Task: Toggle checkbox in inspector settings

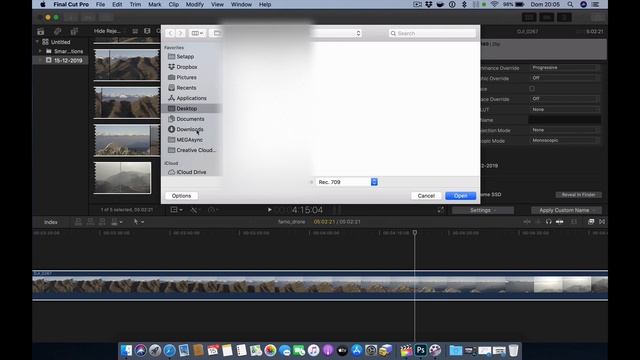Action: pyautogui.click(x=532, y=89)
